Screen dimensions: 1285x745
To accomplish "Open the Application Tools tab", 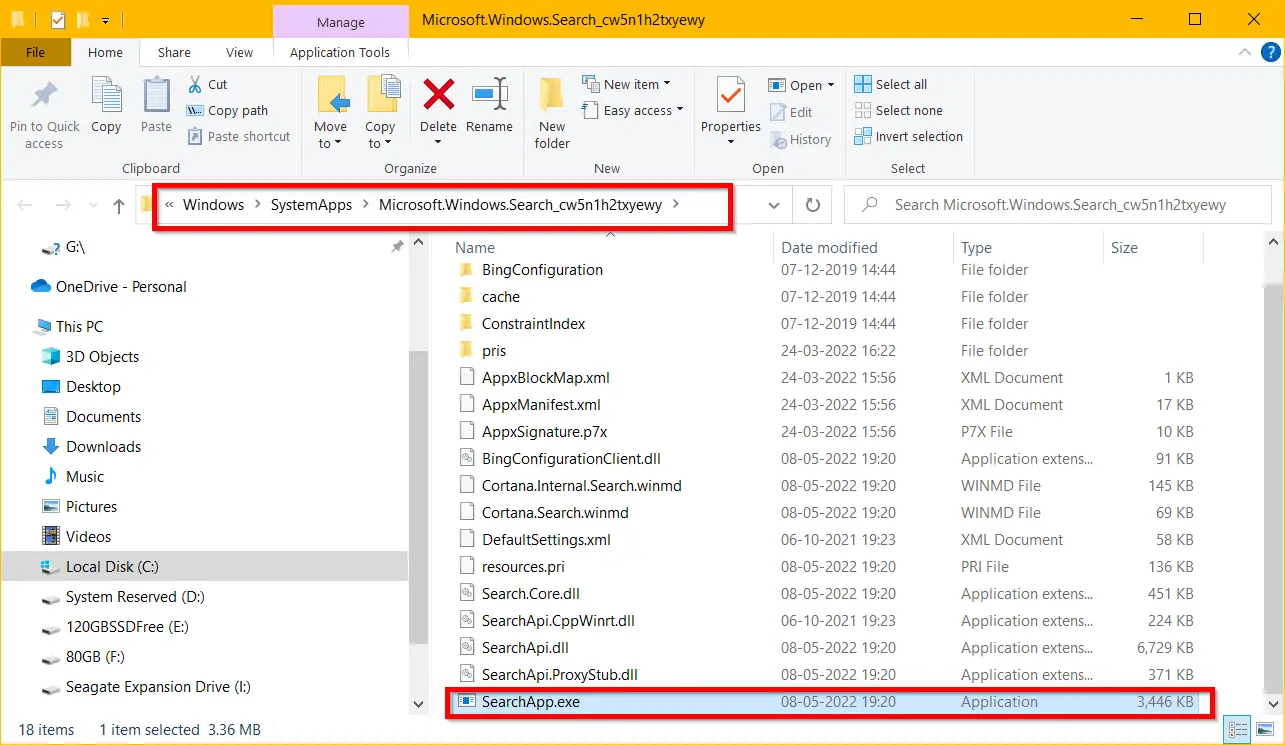I will 340,53.
